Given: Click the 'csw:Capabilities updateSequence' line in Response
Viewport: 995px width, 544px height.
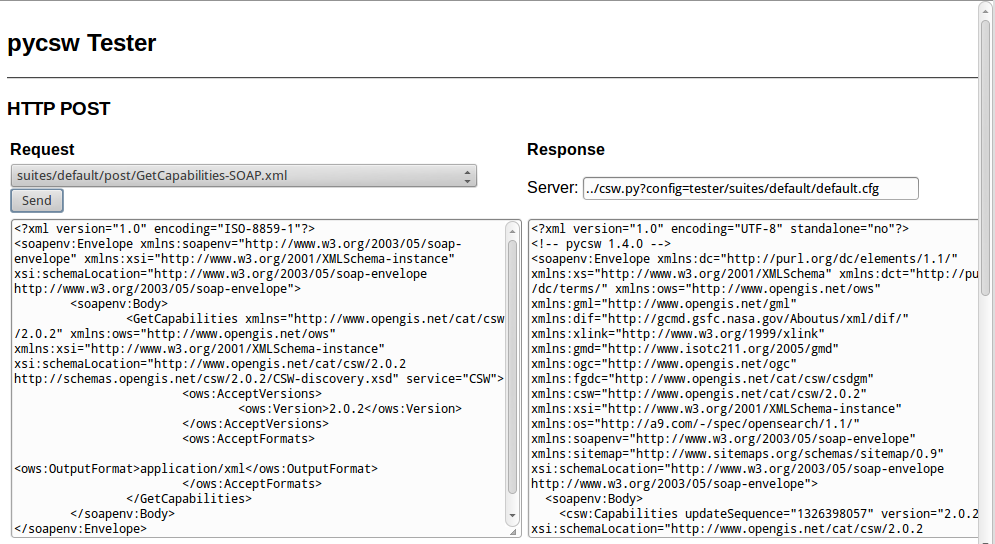Looking at the screenshot, I should click(x=768, y=514).
